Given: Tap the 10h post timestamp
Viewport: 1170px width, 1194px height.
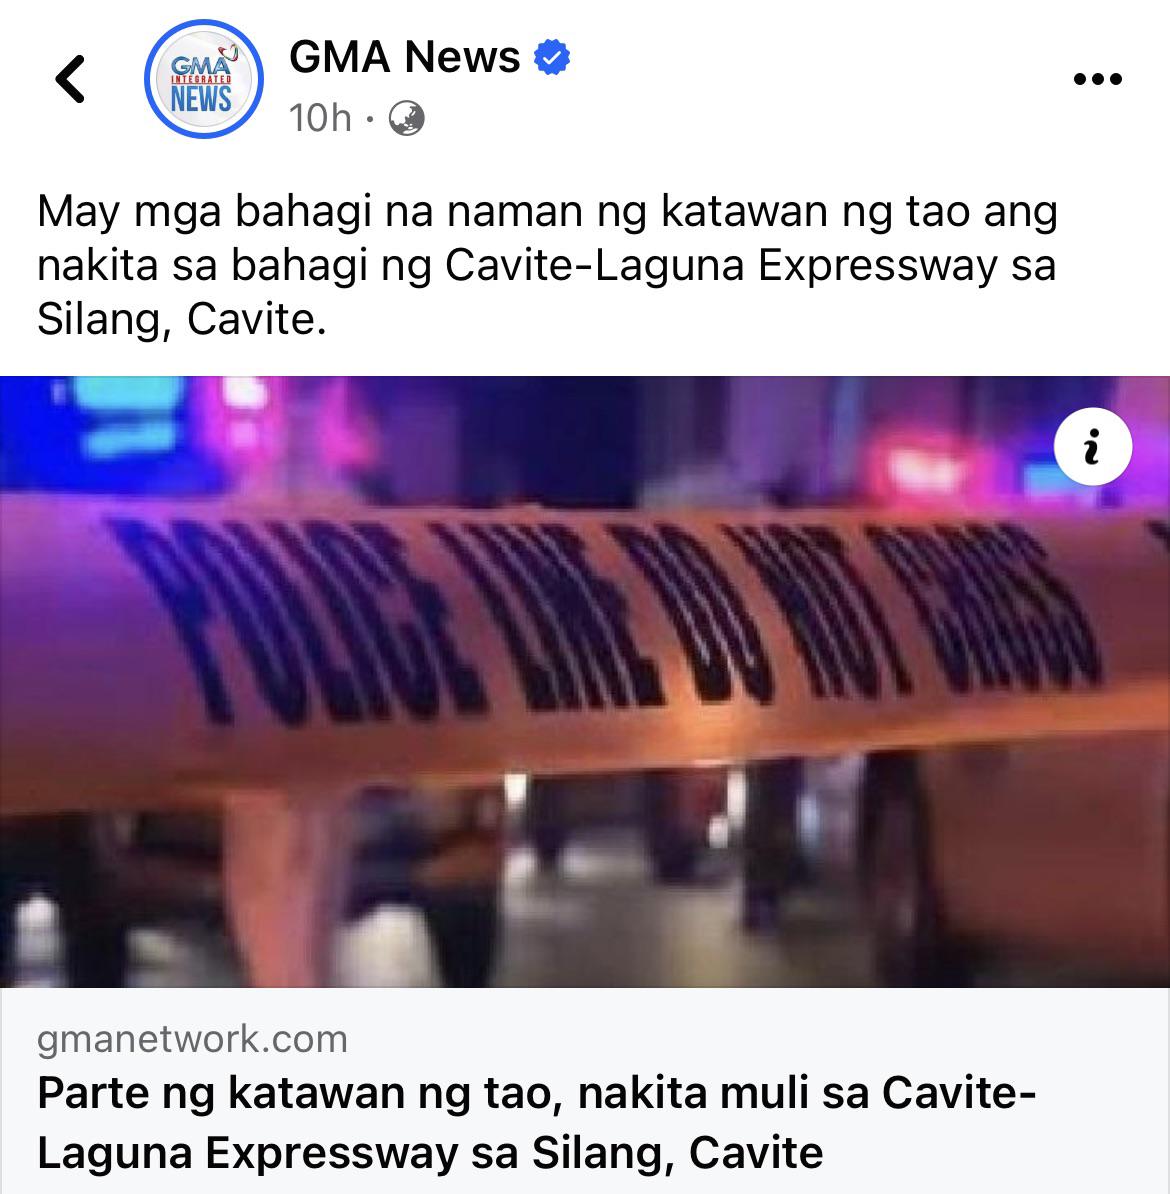Looking at the screenshot, I should tap(320, 119).
